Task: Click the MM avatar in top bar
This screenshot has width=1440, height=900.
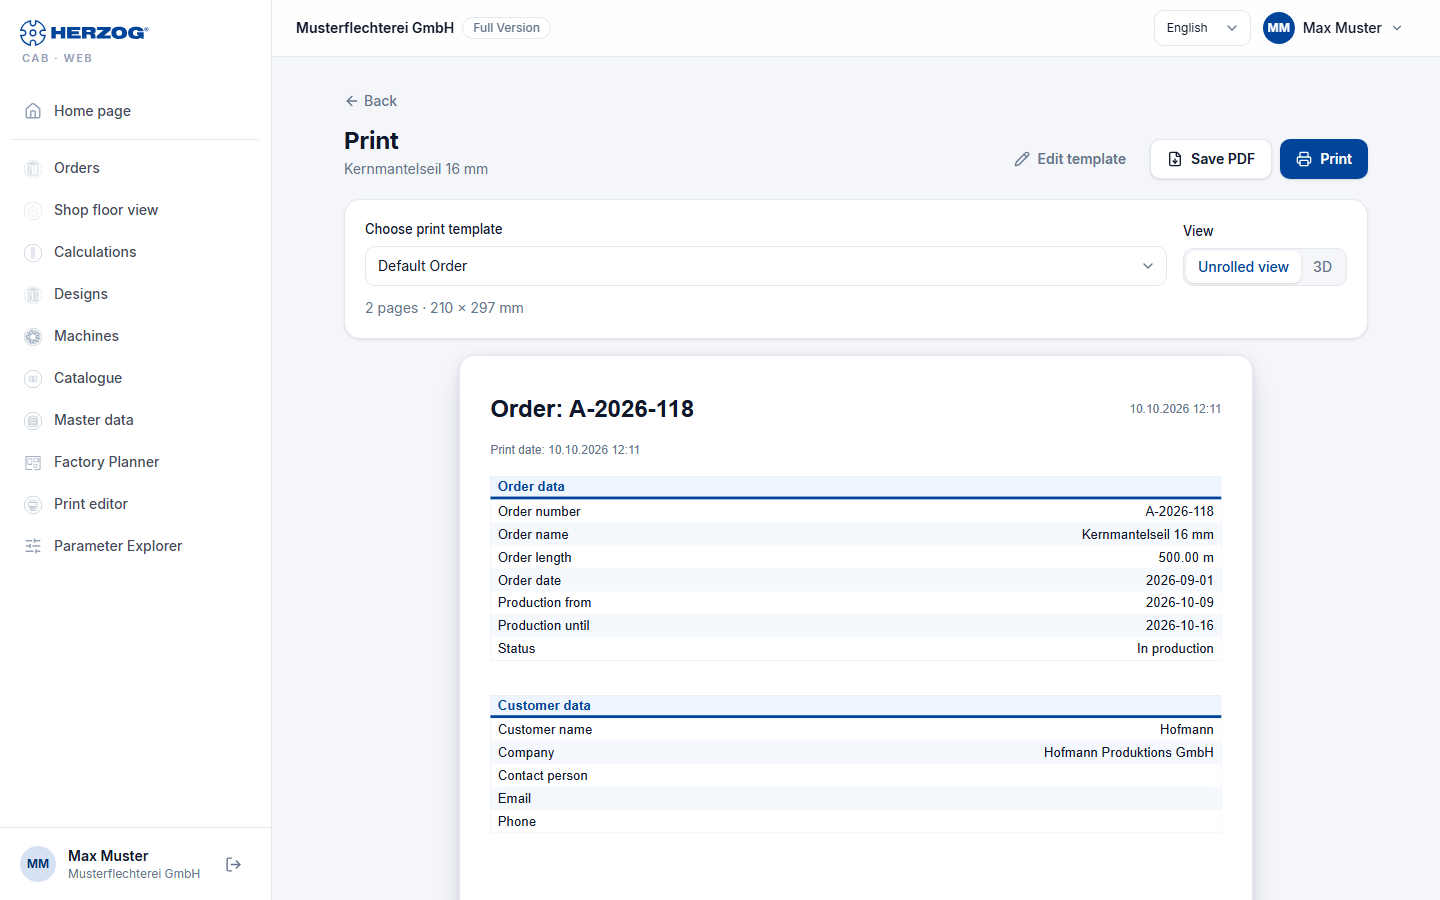Action: pos(1279,28)
